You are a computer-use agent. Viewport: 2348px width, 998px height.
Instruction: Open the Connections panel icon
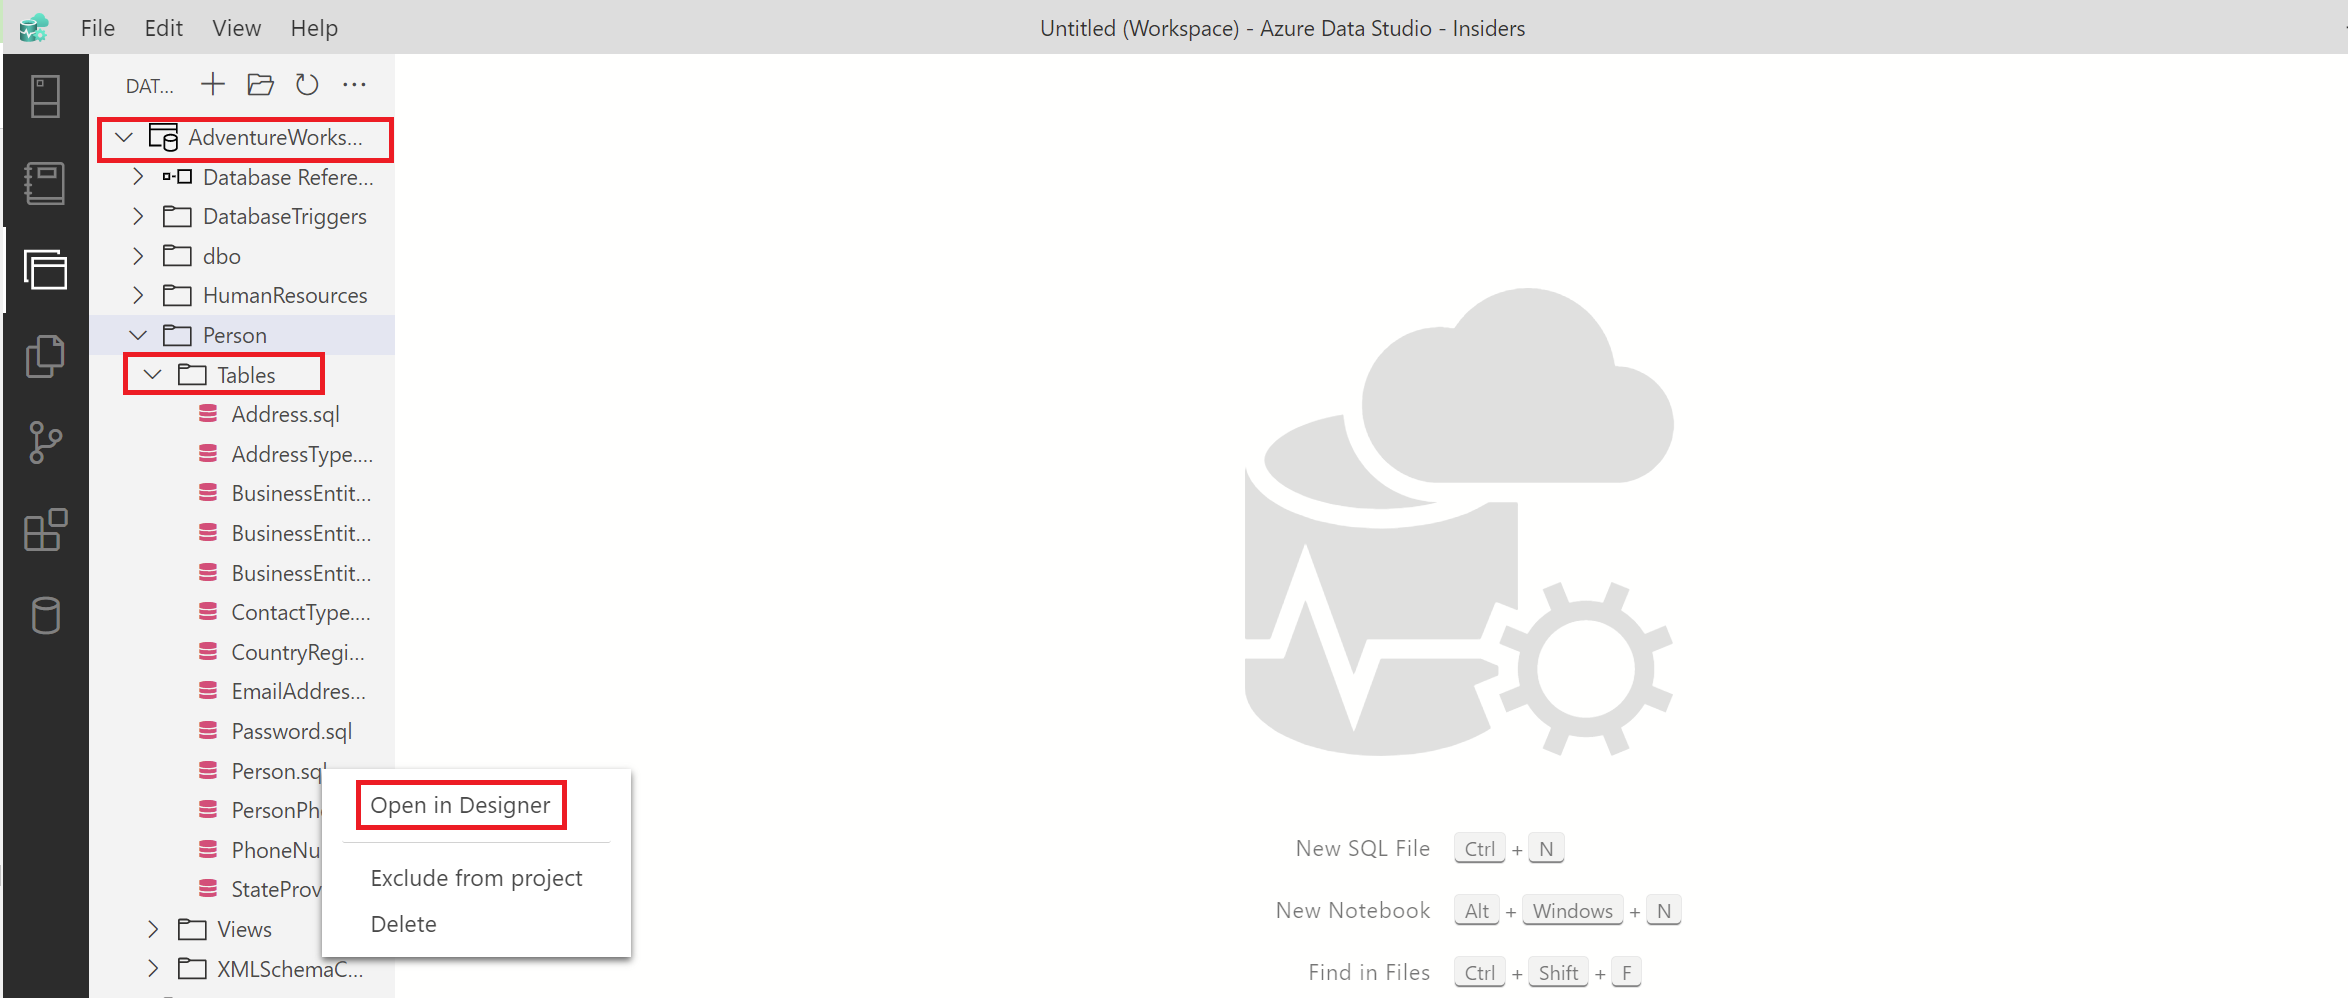click(45, 95)
